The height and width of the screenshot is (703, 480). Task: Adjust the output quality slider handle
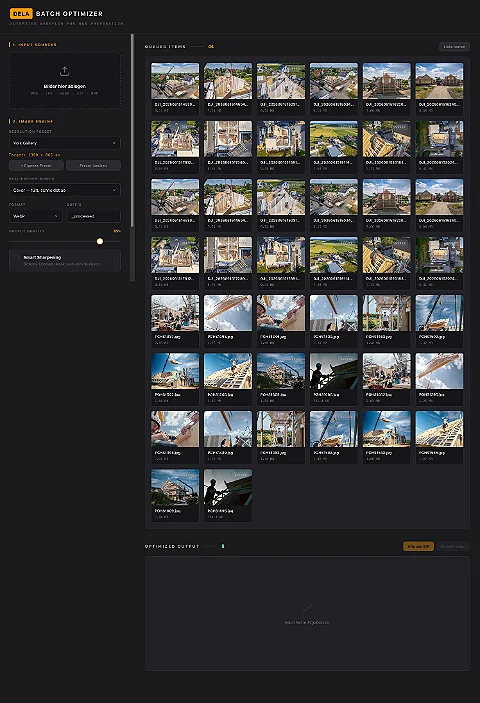point(100,241)
